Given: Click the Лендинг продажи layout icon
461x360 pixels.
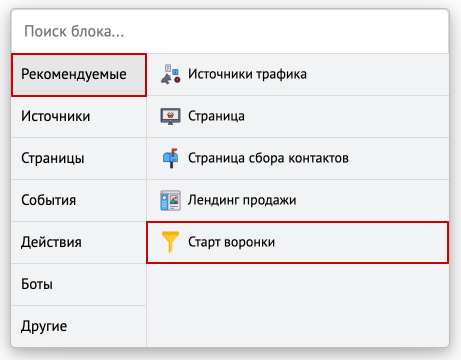Looking at the screenshot, I should tap(170, 200).
